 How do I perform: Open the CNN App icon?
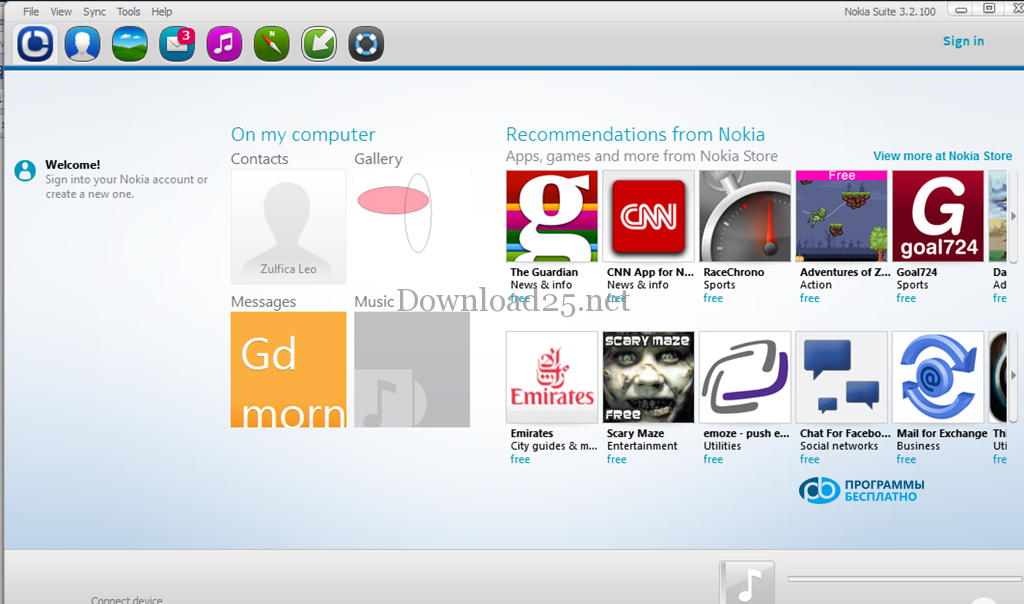[648, 216]
